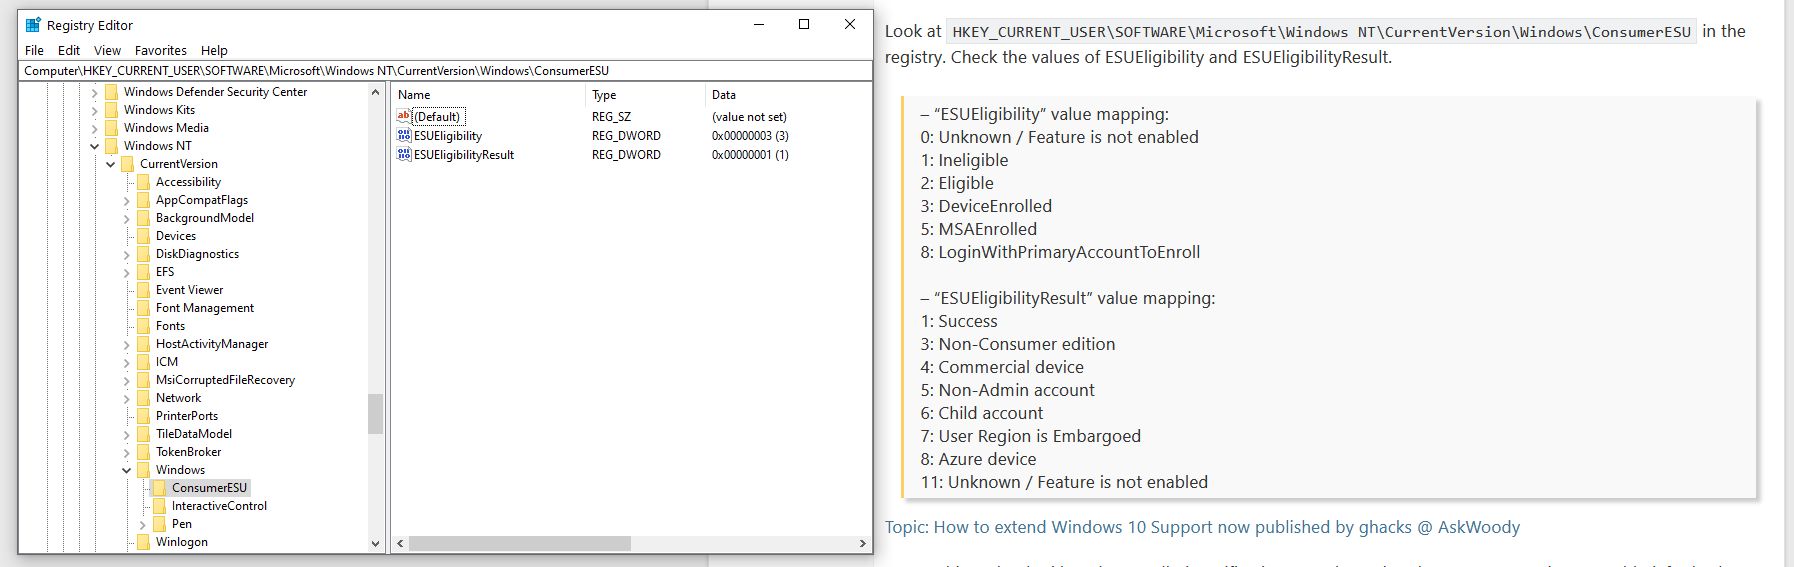Screen dimensions: 1794x567
Task: Select the TileDataModel key in tree
Action: (194, 434)
